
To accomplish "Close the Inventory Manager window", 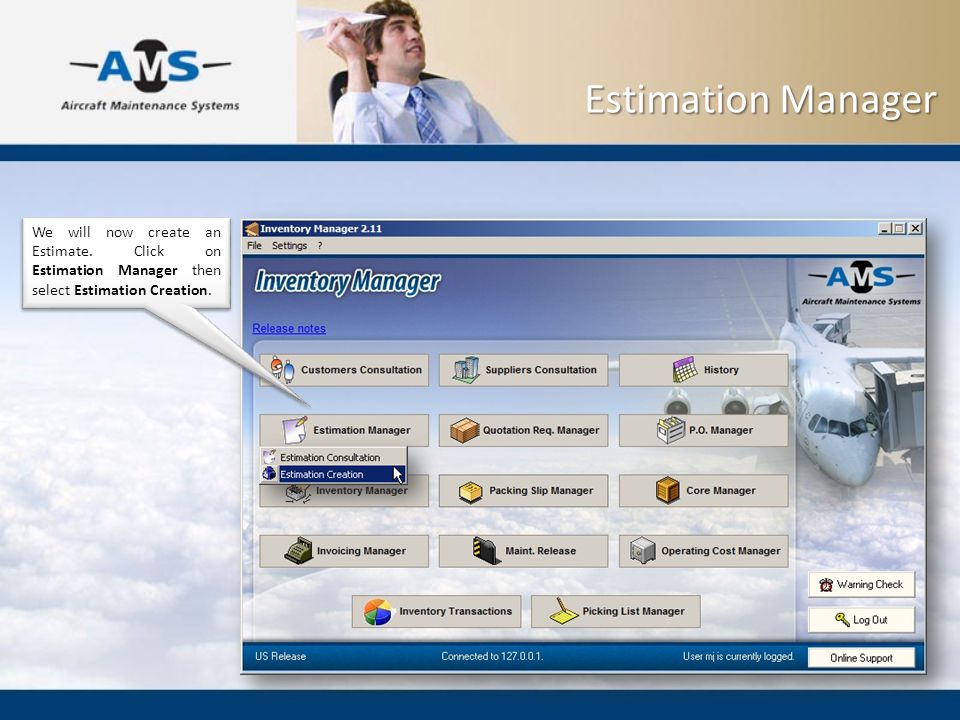I will [x=915, y=229].
